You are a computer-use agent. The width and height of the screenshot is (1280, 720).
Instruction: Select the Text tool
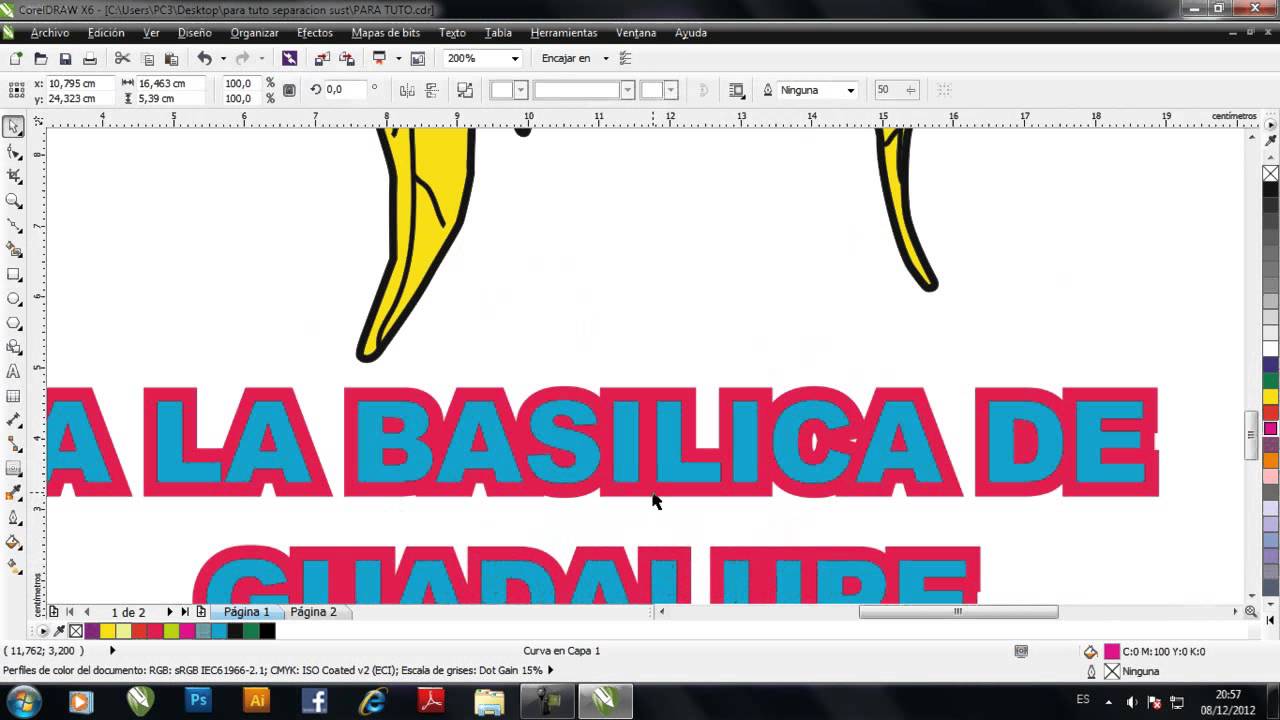click(x=14, y=372)
